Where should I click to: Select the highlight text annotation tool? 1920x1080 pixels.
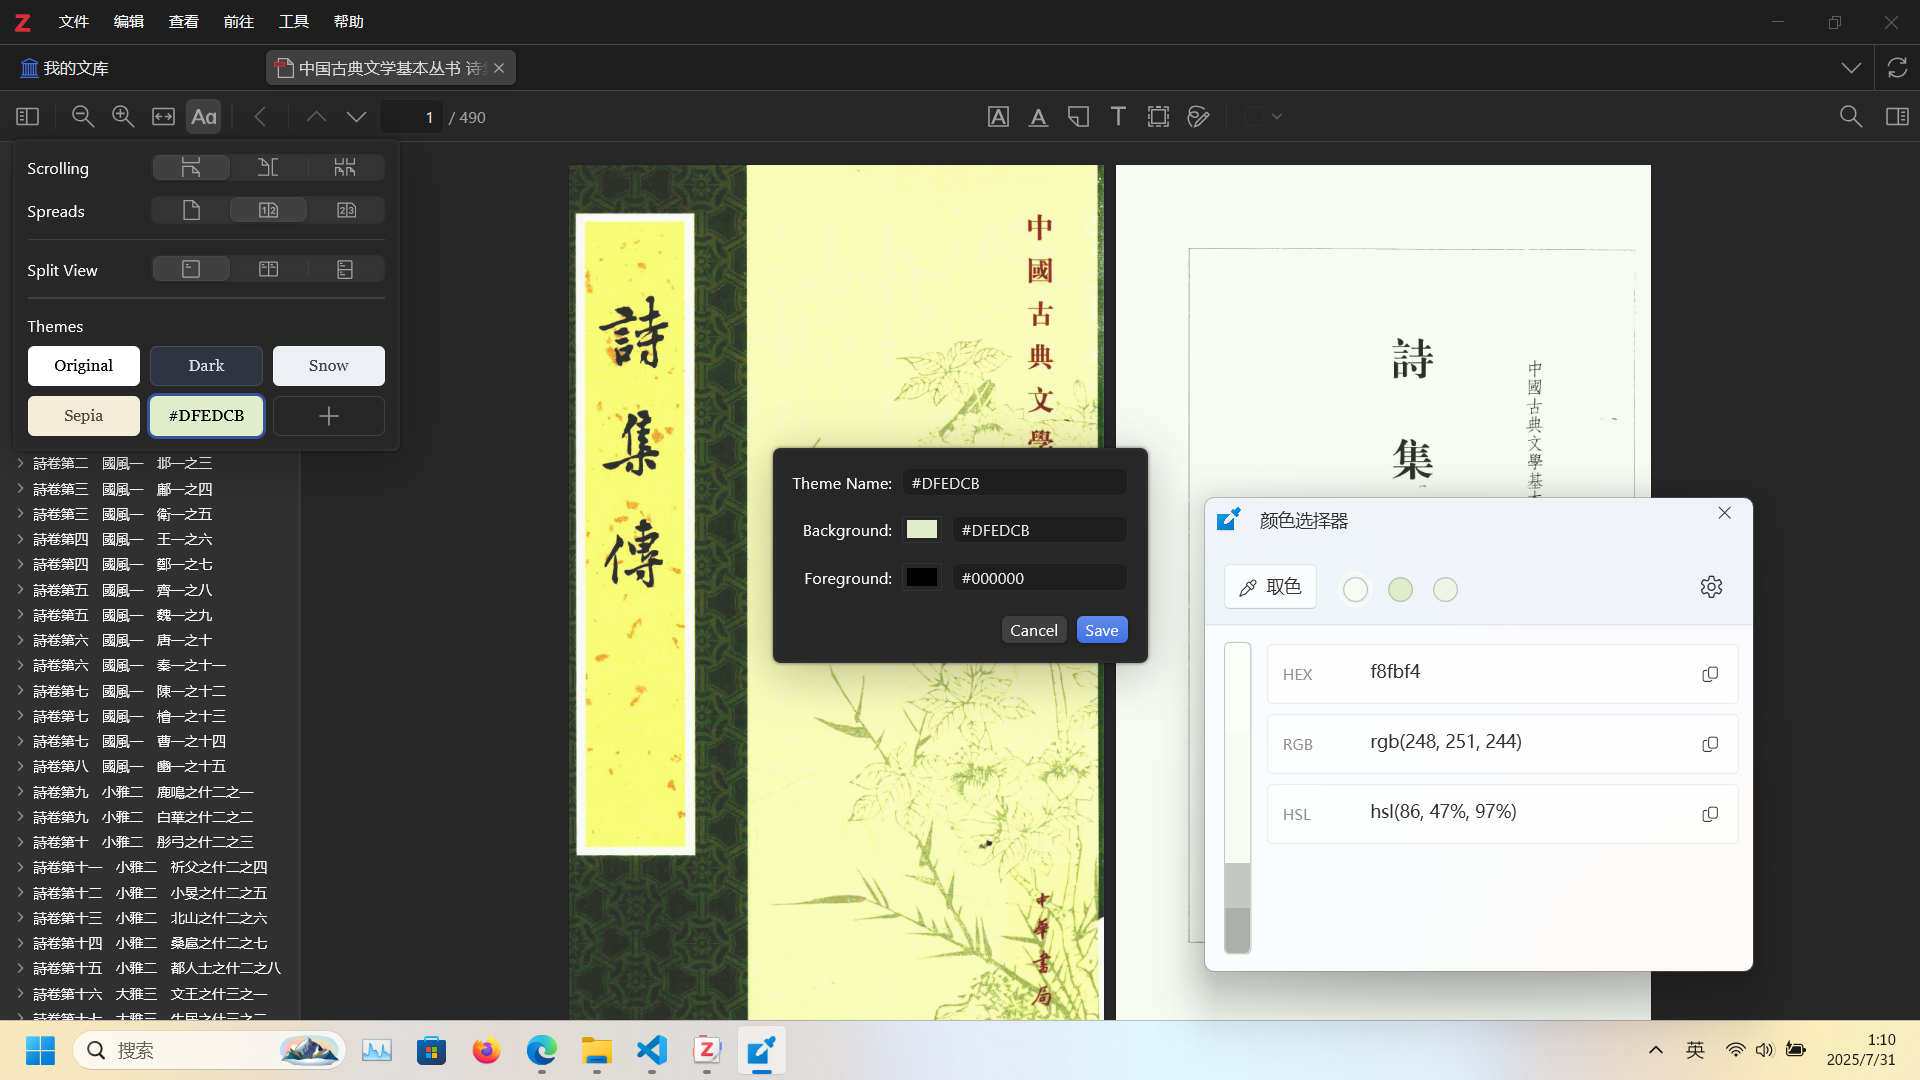[x=998, y=117]
